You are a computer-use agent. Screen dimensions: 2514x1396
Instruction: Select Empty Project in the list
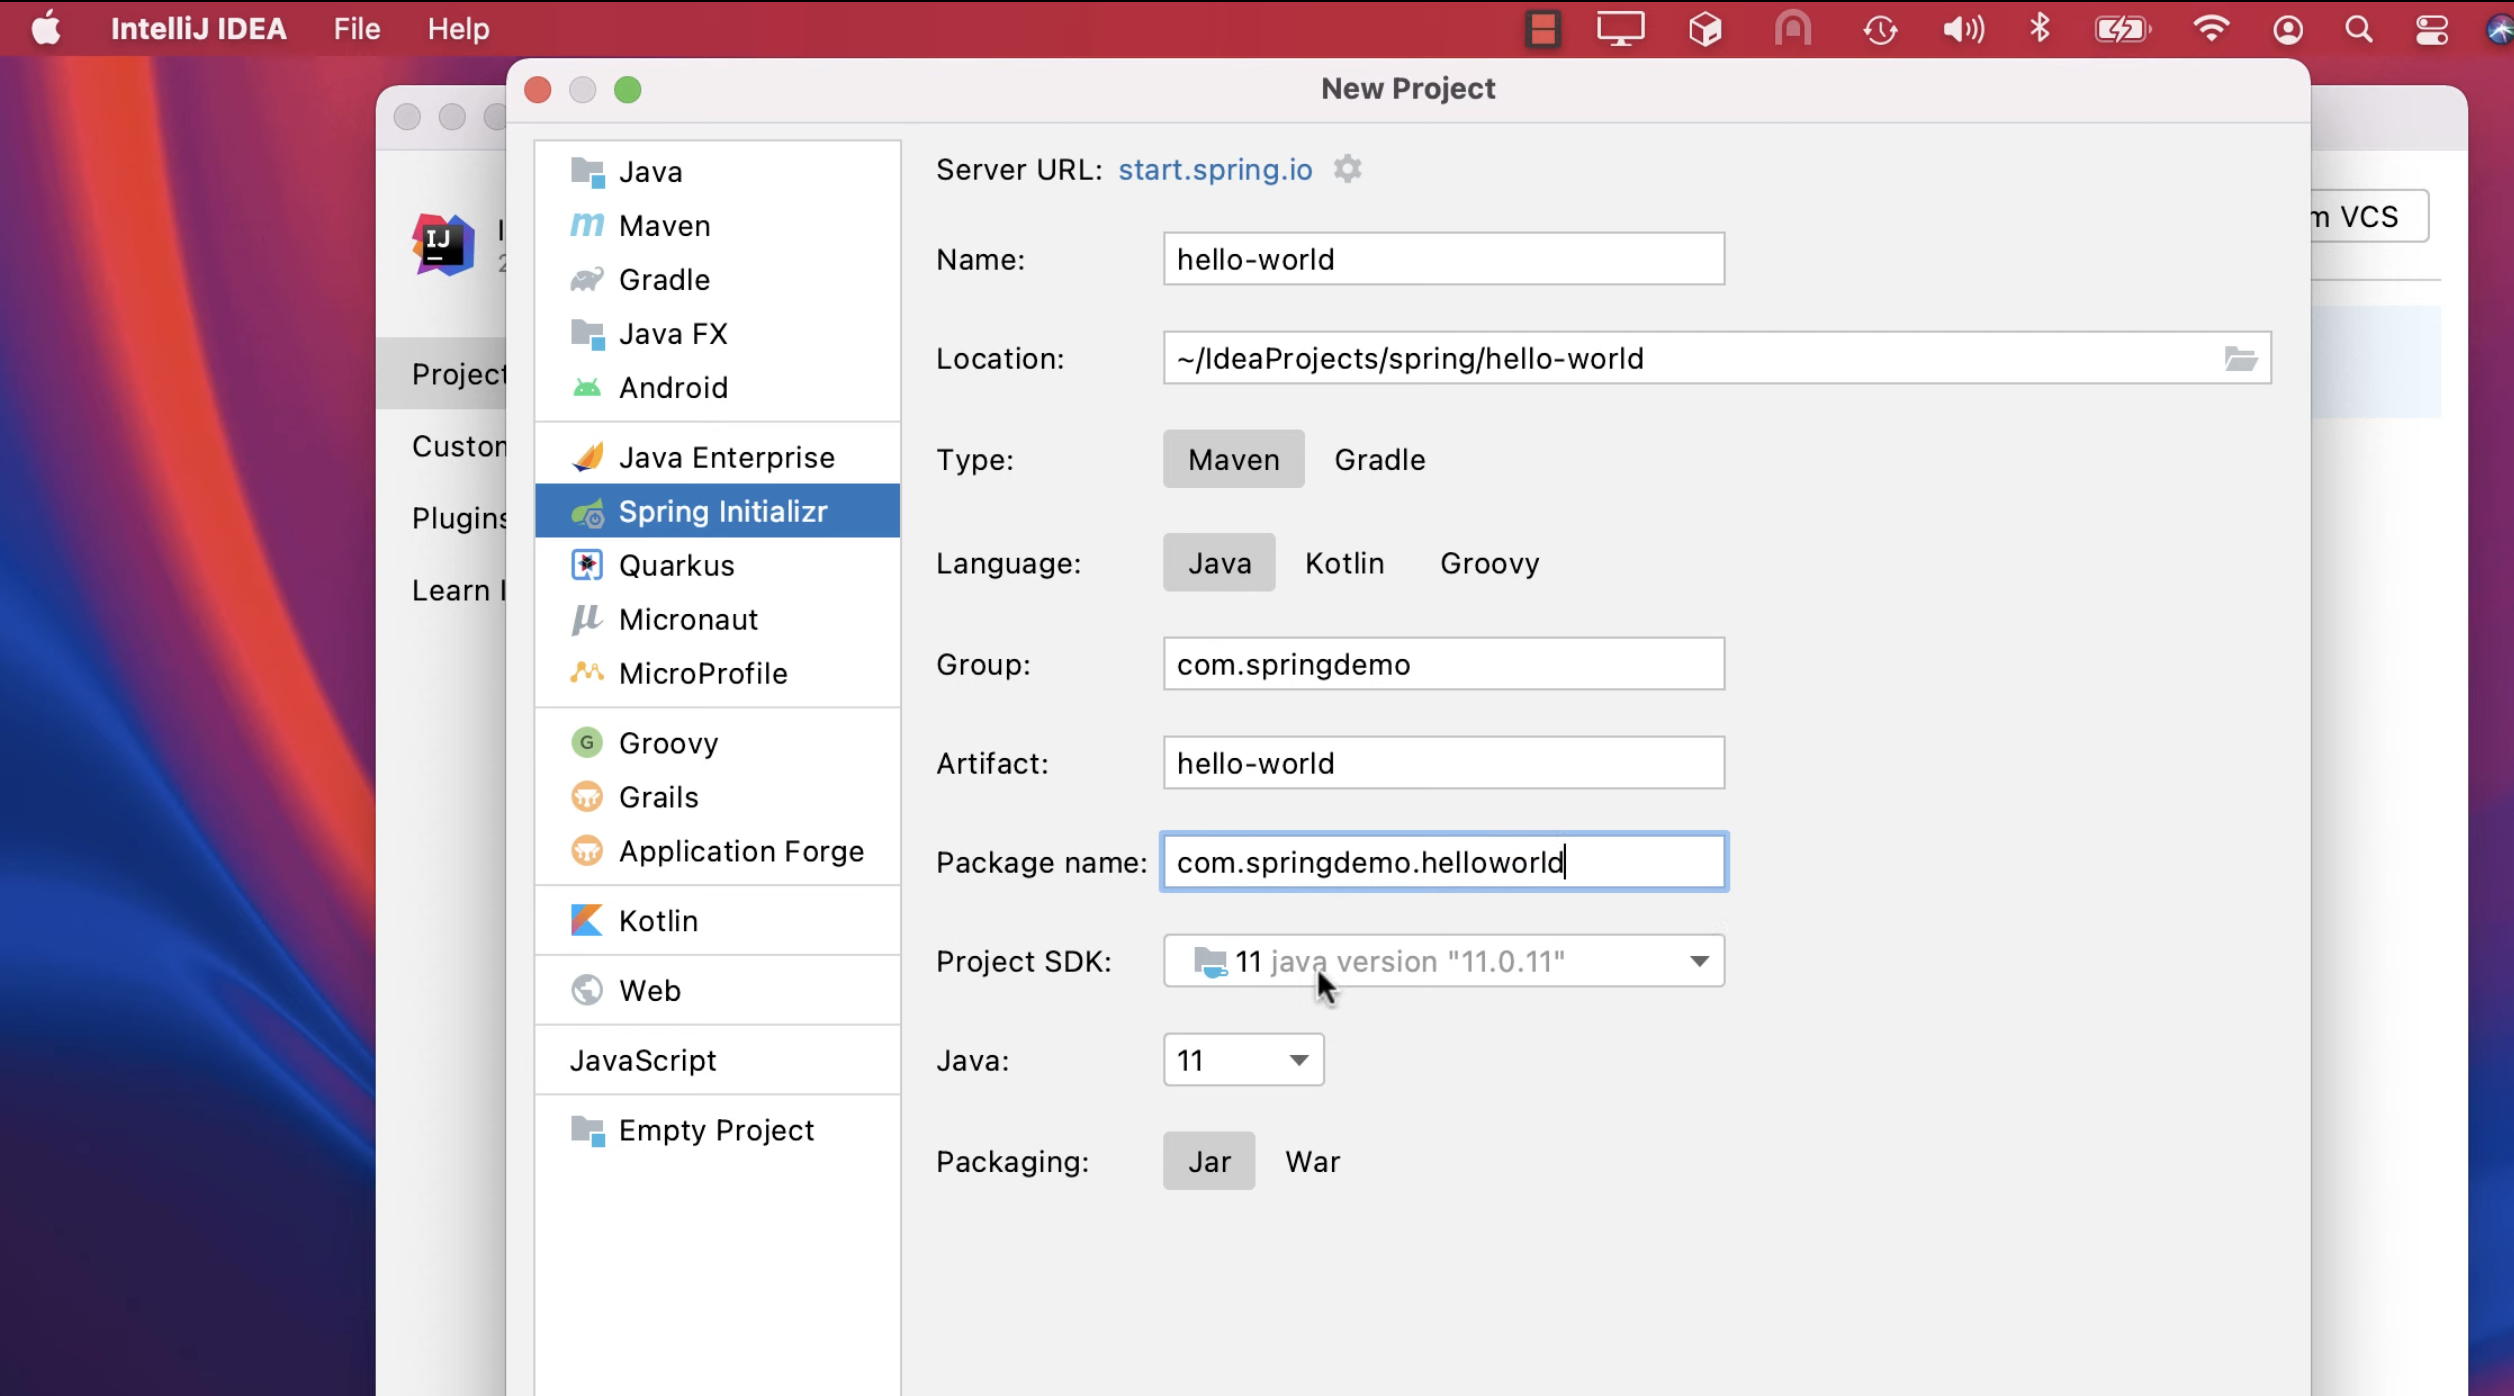coord(717,1131)
